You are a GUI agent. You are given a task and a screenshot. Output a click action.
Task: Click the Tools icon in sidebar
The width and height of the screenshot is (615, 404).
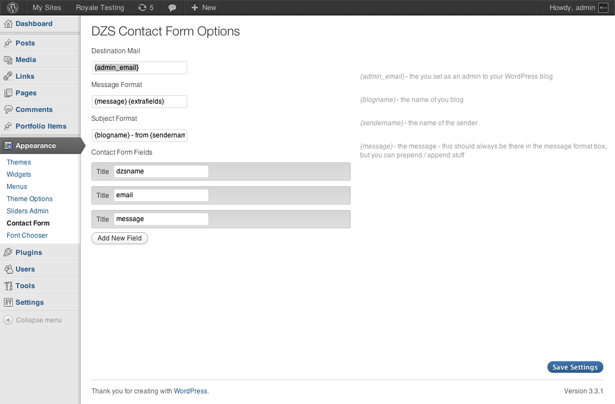click(x=8, y=286)
